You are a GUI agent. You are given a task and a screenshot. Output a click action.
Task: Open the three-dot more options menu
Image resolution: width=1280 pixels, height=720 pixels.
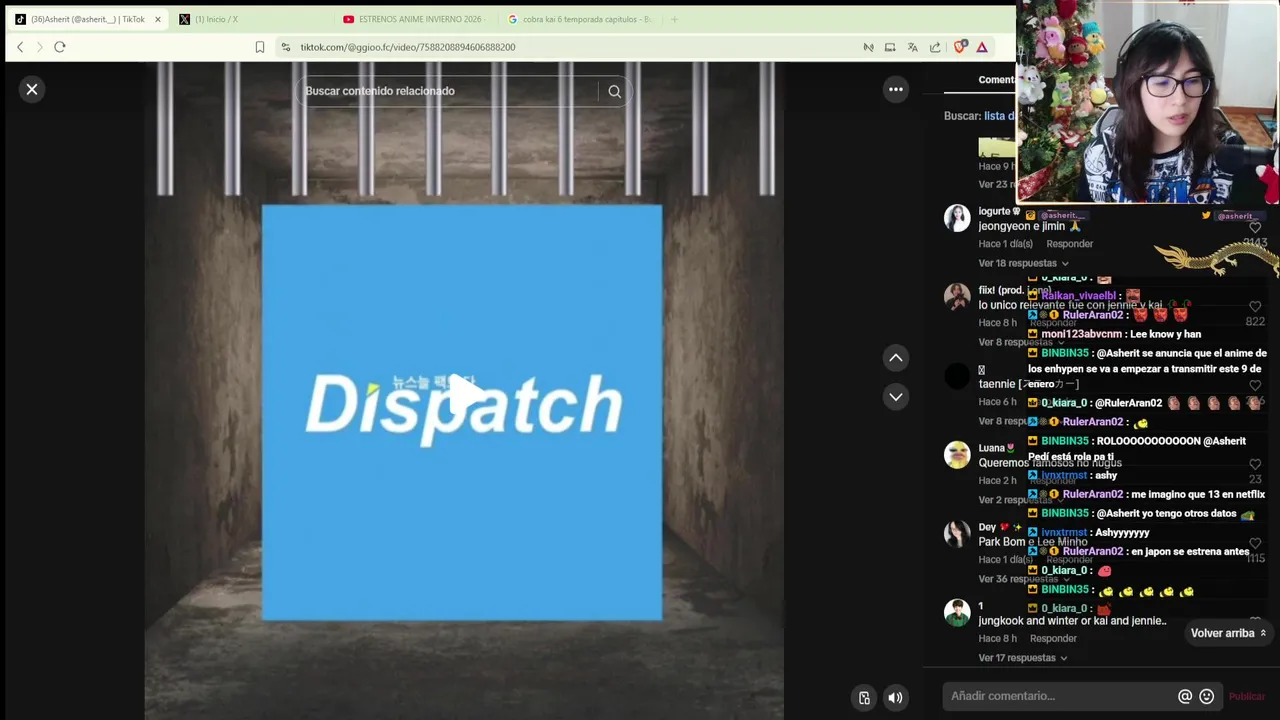896,90
